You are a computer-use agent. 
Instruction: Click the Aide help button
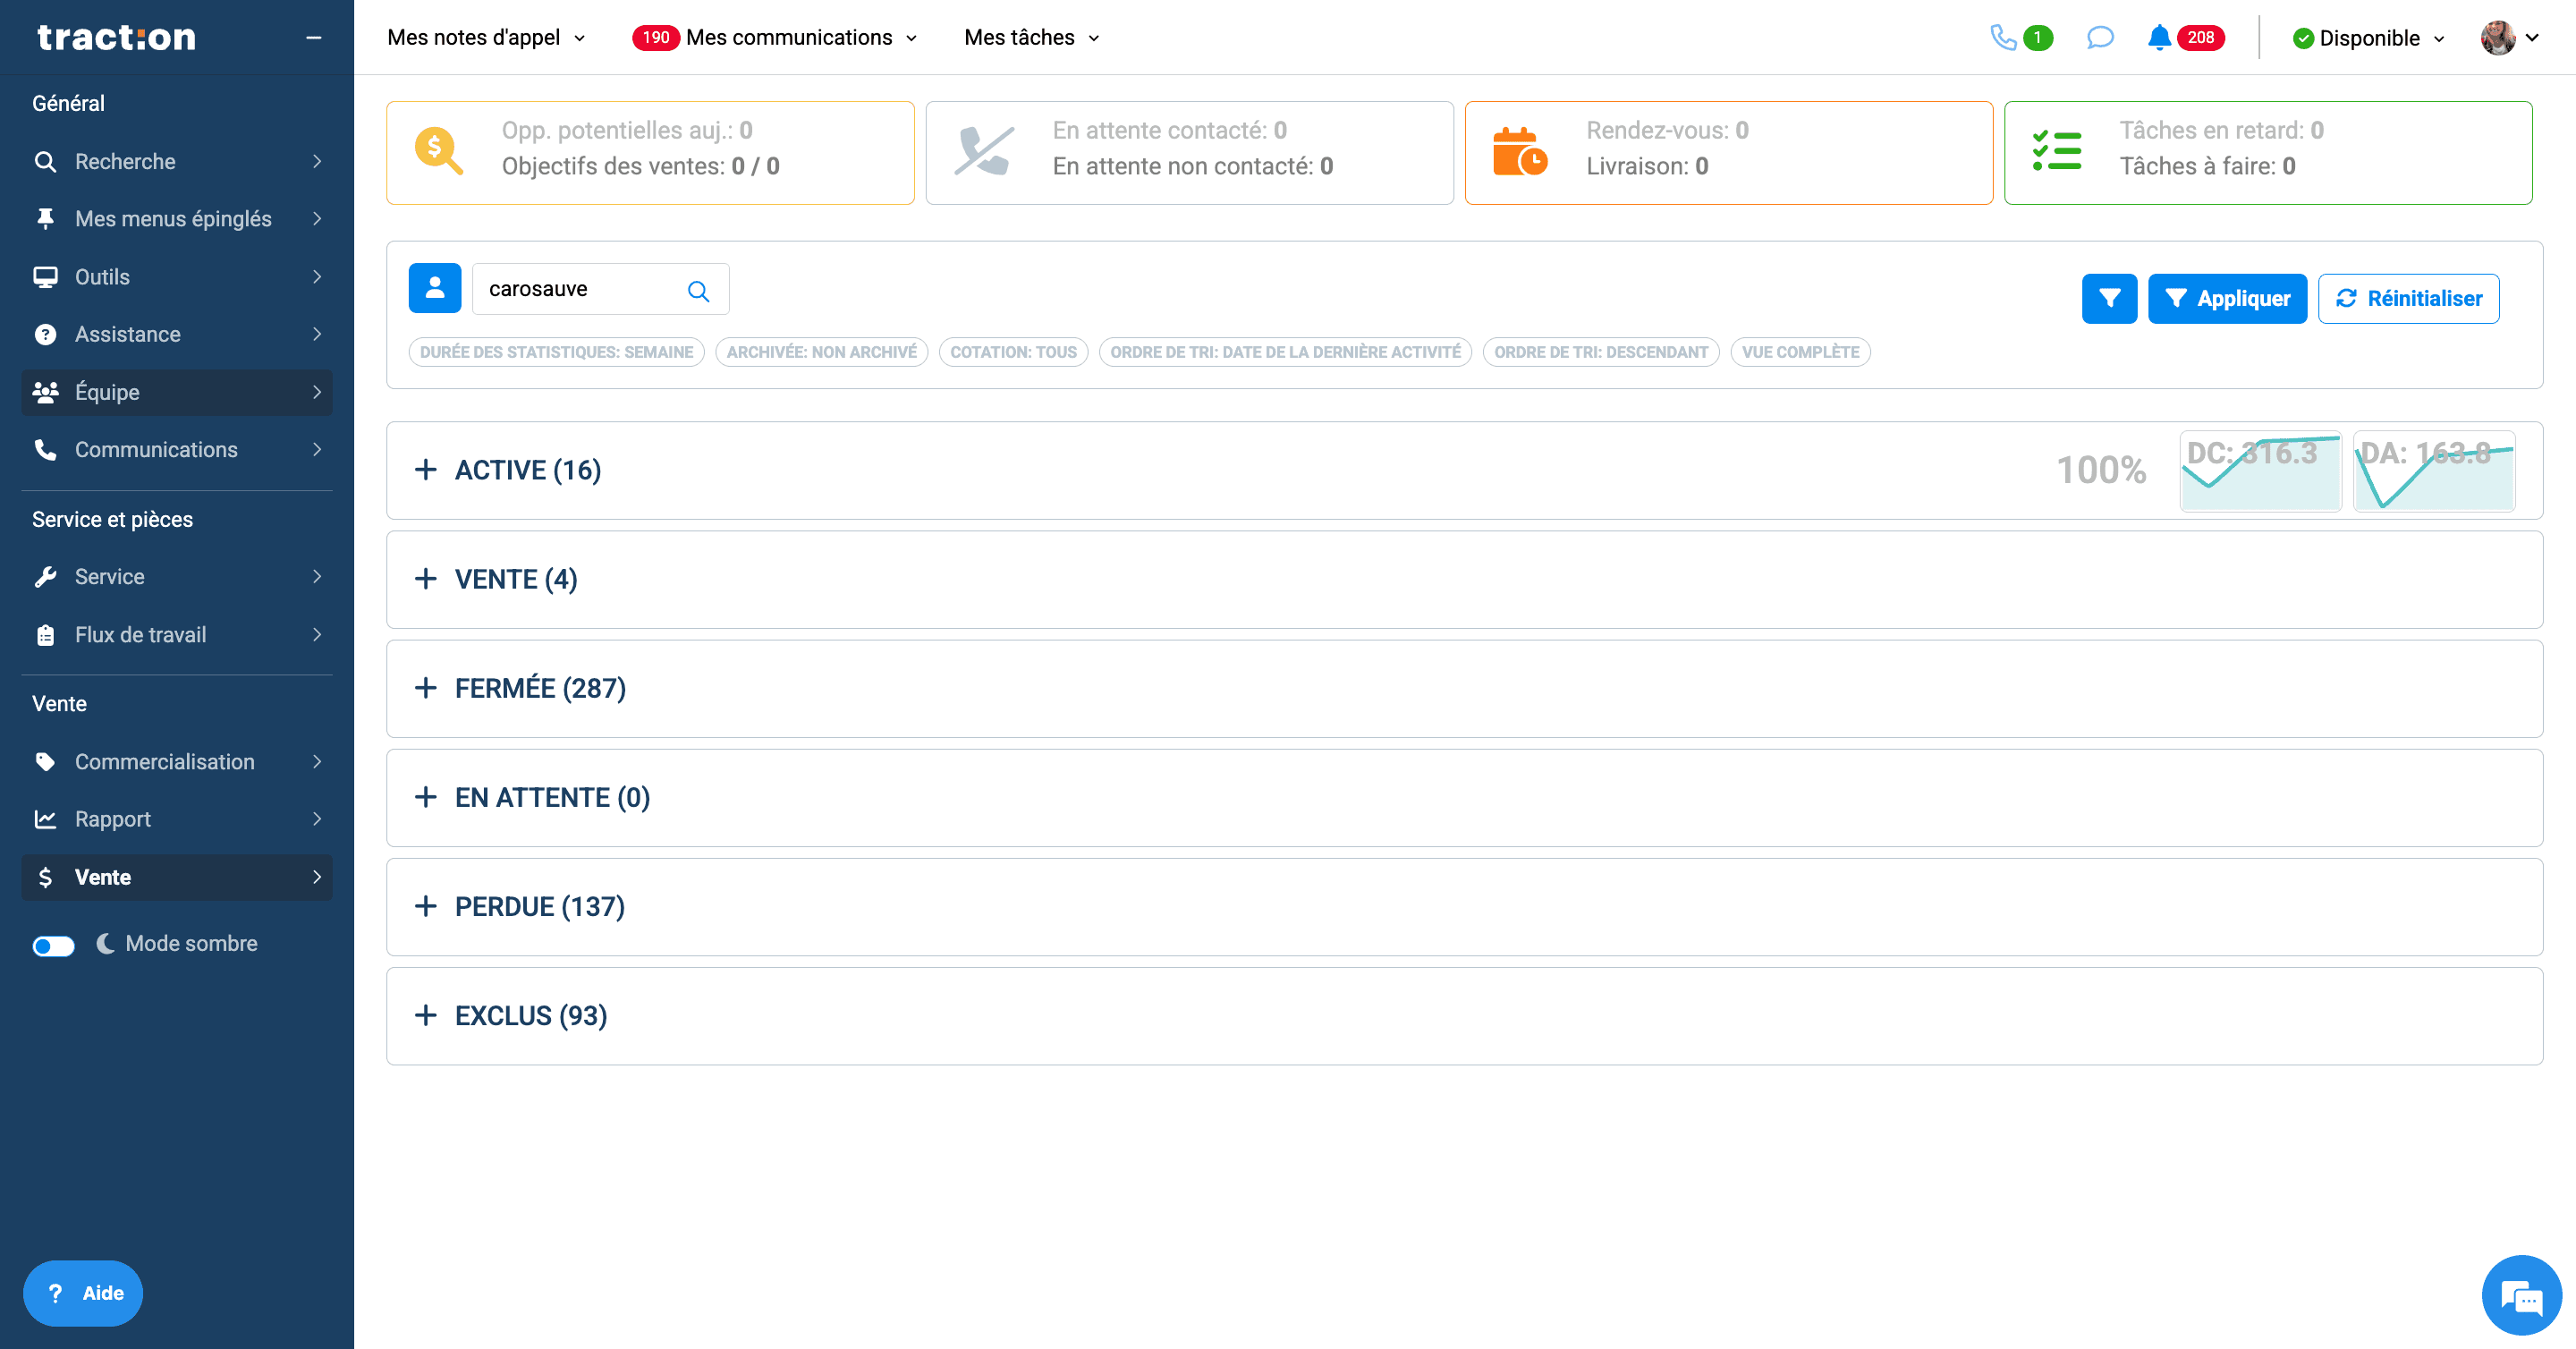[83, 1293]
